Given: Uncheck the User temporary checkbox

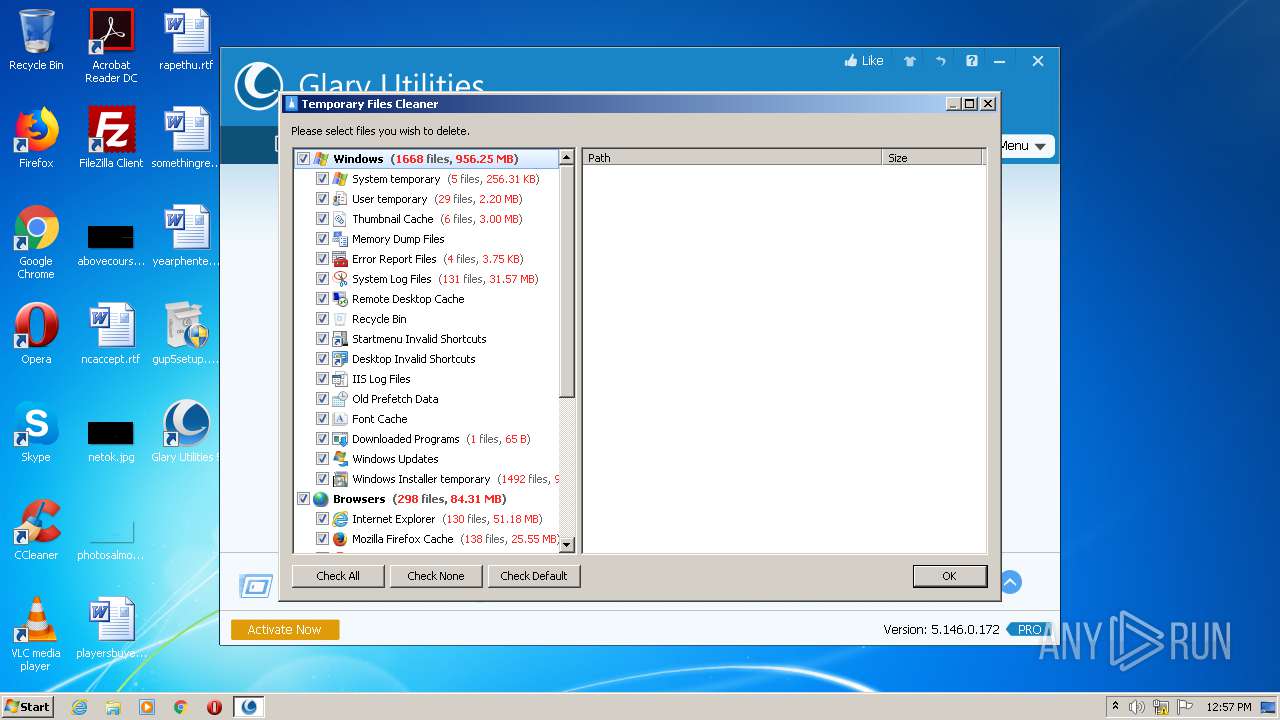Looking at the screenshot, I should tap(322, 199).
